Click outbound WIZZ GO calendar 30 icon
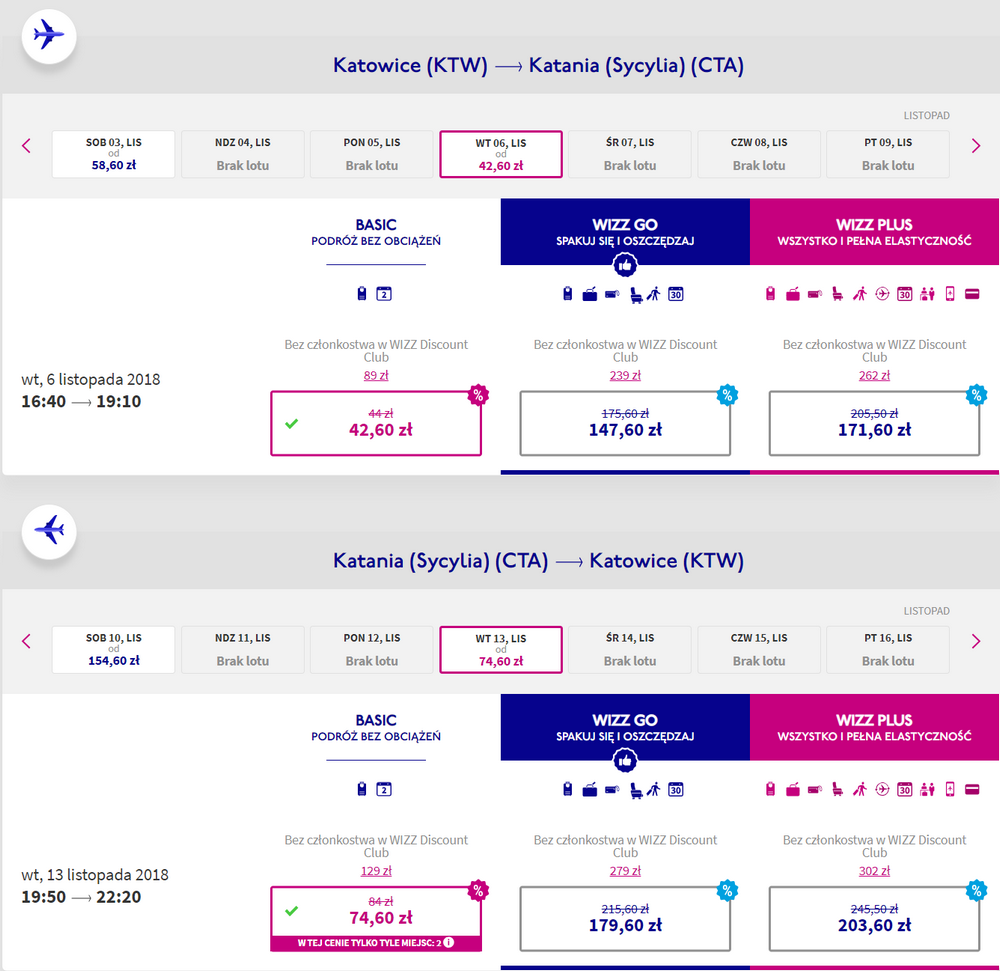This screenshot has width=1000, height=971. pyautogui.click(x=675, y=294)
